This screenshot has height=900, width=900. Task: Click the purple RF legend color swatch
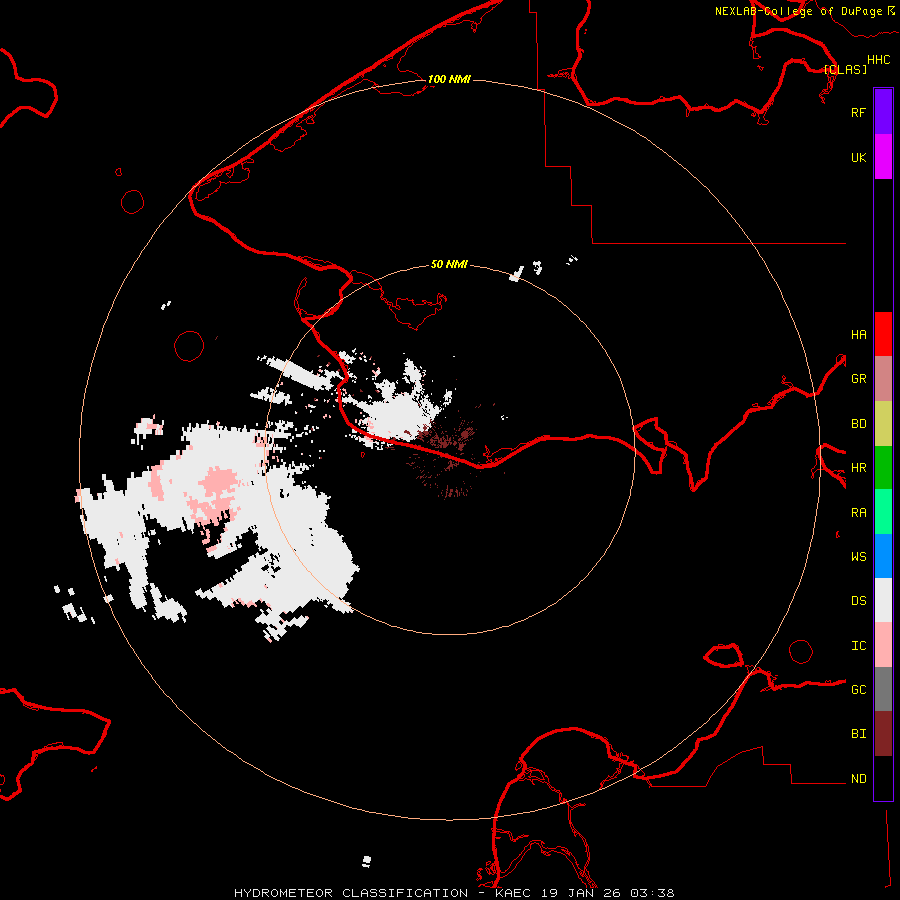tap(883, 111)
